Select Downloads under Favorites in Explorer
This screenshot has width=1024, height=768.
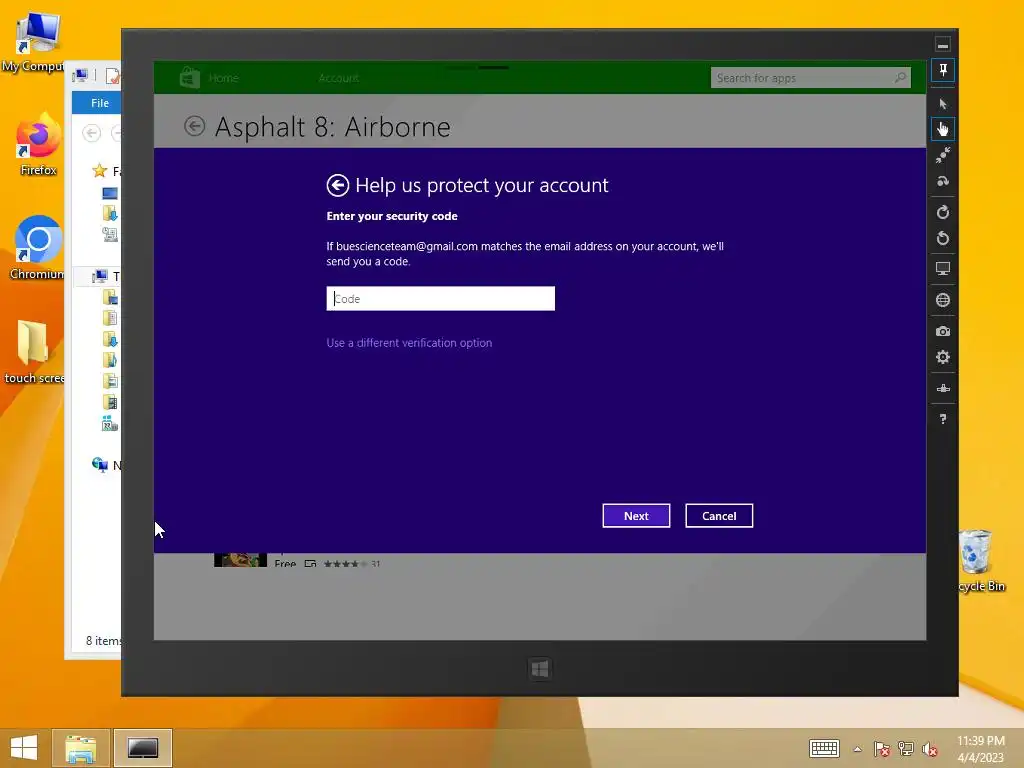click(110, 214)
